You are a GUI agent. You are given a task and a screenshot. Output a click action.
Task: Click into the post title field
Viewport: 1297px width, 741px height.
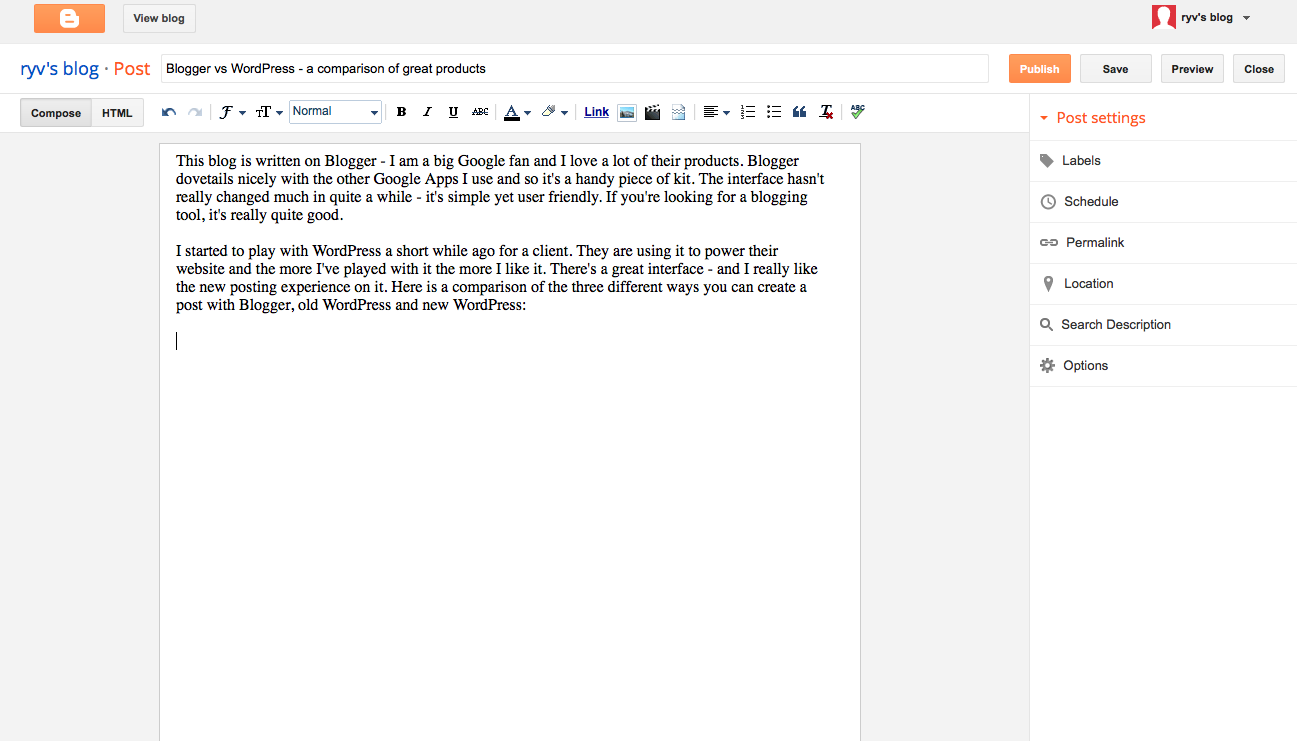point(574,69)
